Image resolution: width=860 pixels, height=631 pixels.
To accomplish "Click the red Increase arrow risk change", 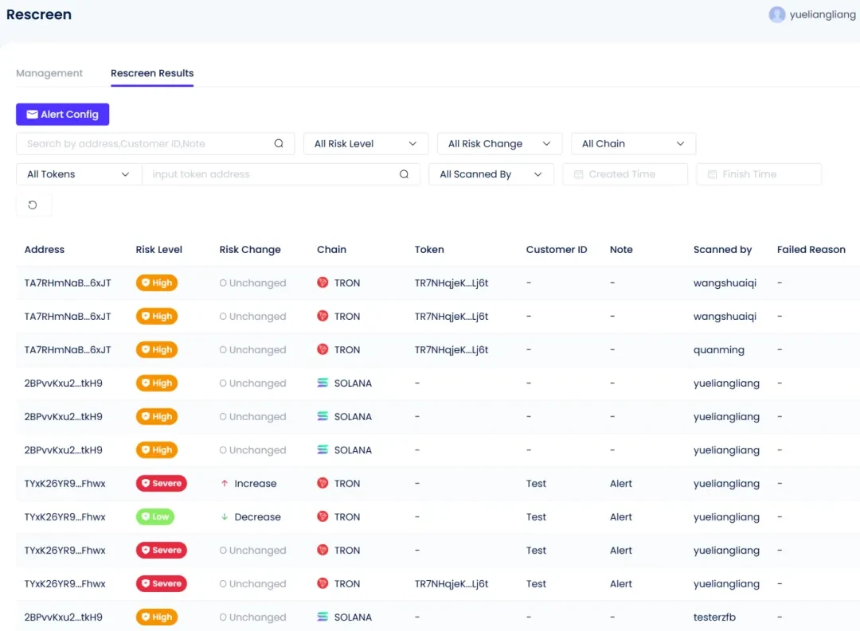I will (225, 484).
